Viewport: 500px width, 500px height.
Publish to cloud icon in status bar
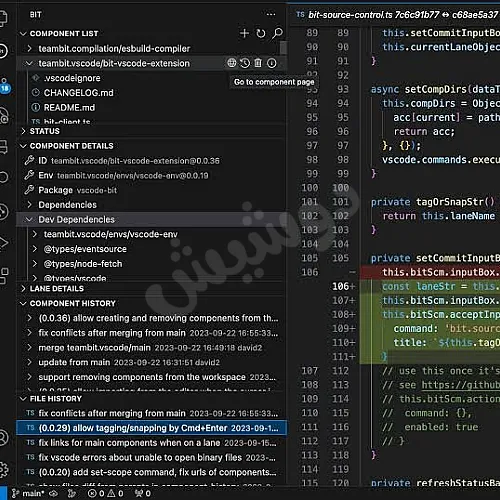point(53,493)
